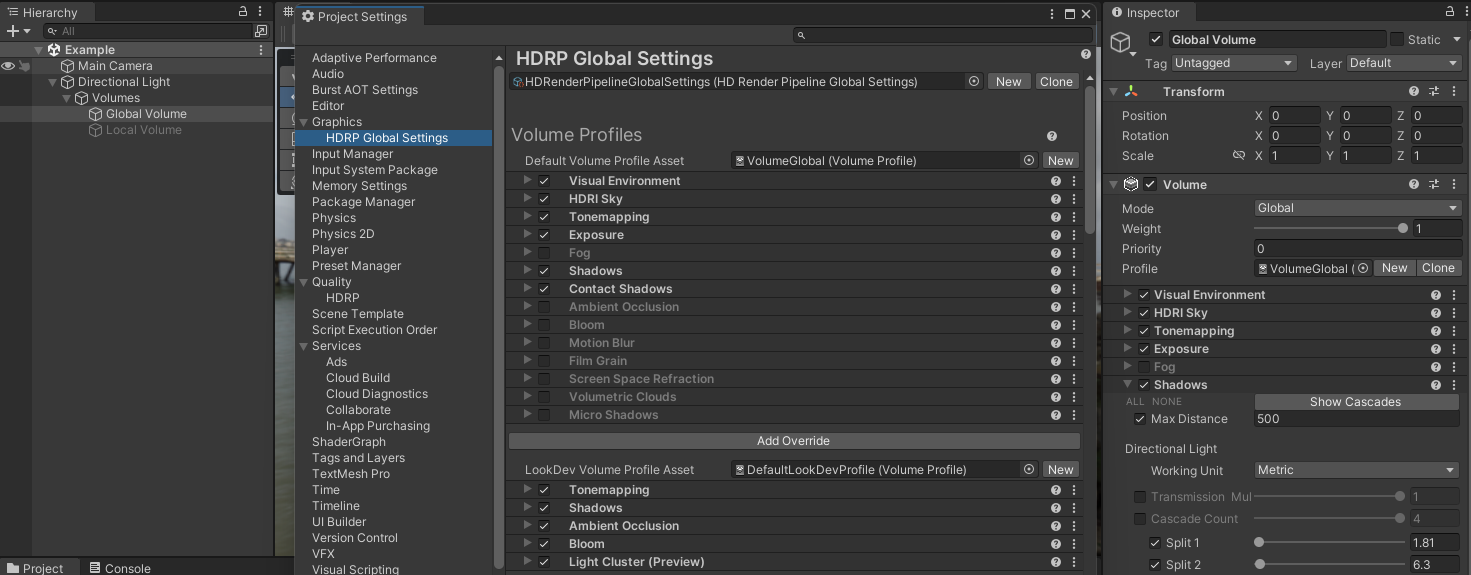Open Transform component help icon
The image size is (1471, 575).
(x=1414, y=91)
